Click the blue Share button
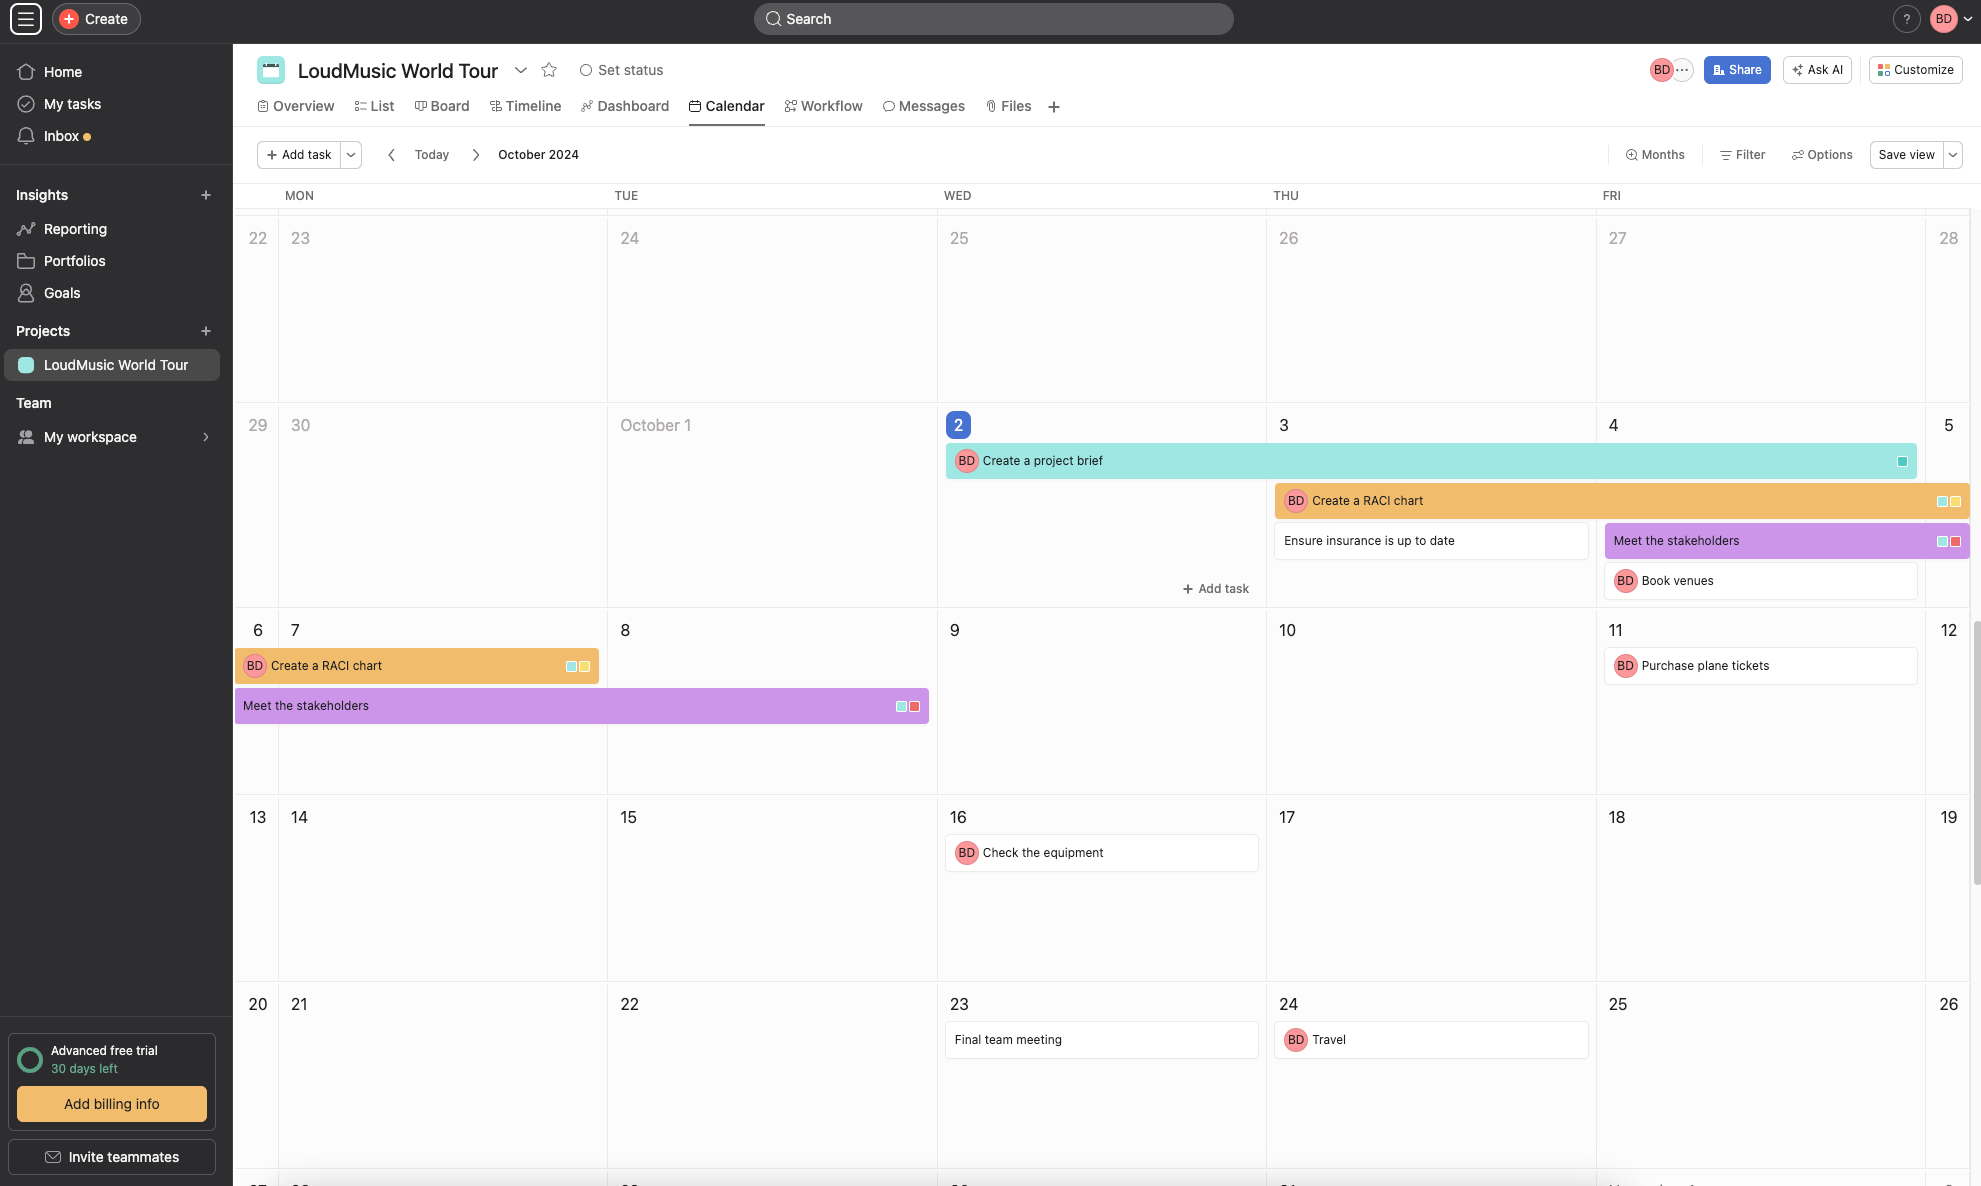The width and height of the screenshot is (1981, 1186). coord(1737,70)
